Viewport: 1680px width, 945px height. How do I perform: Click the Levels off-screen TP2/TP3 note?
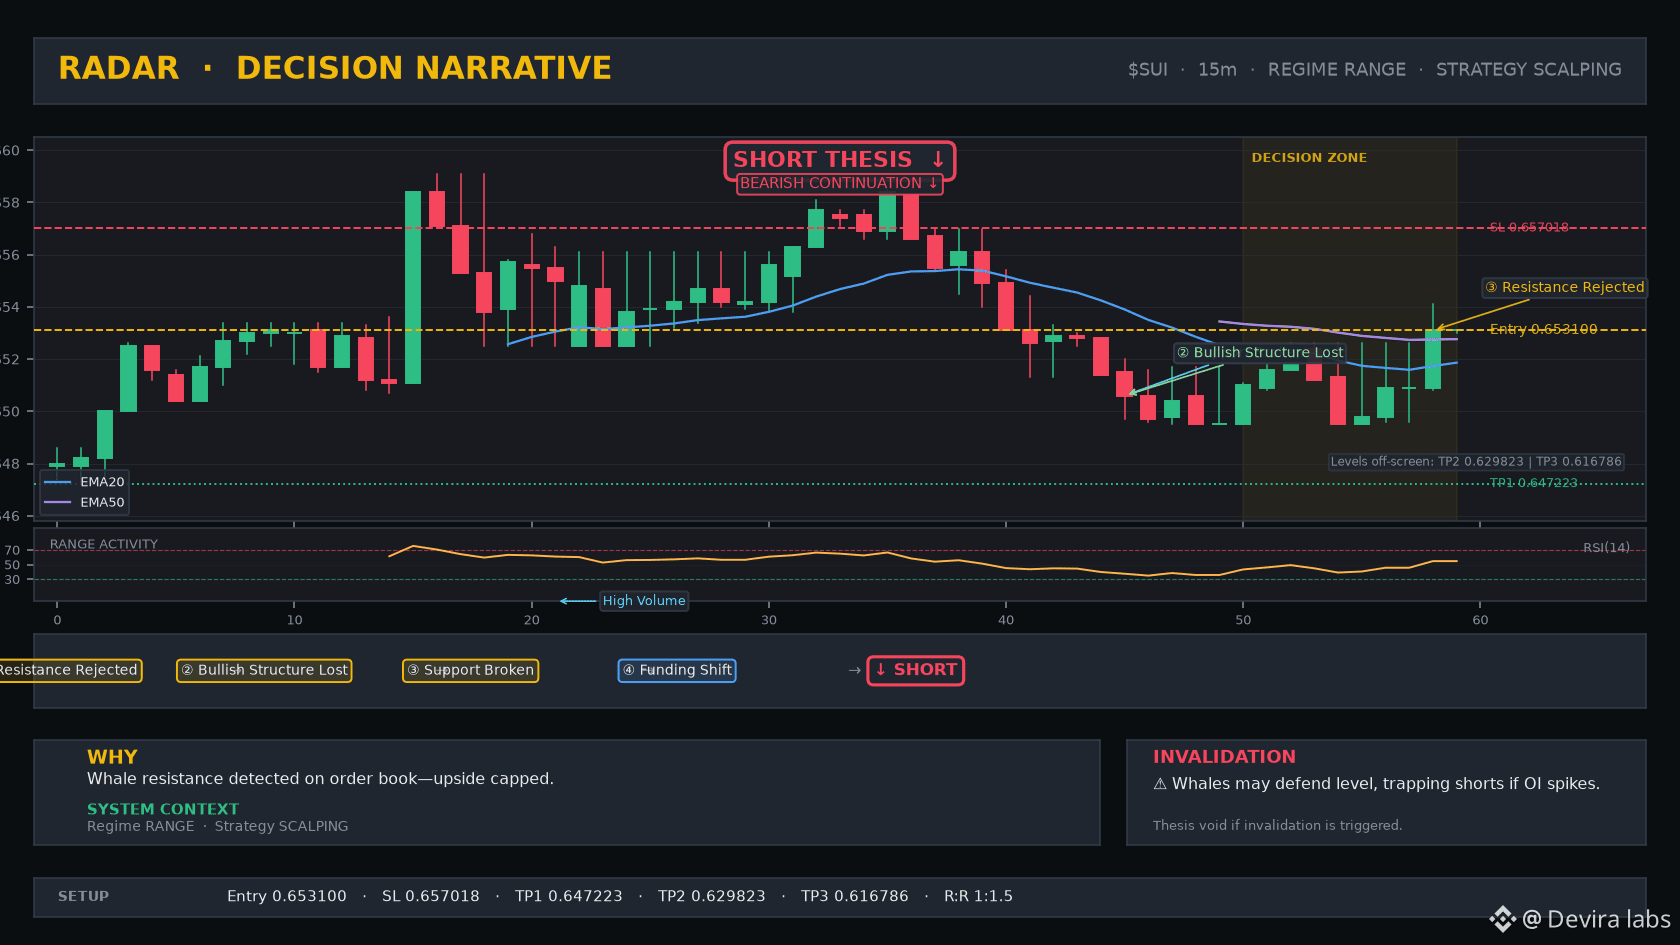(1476, 462)
